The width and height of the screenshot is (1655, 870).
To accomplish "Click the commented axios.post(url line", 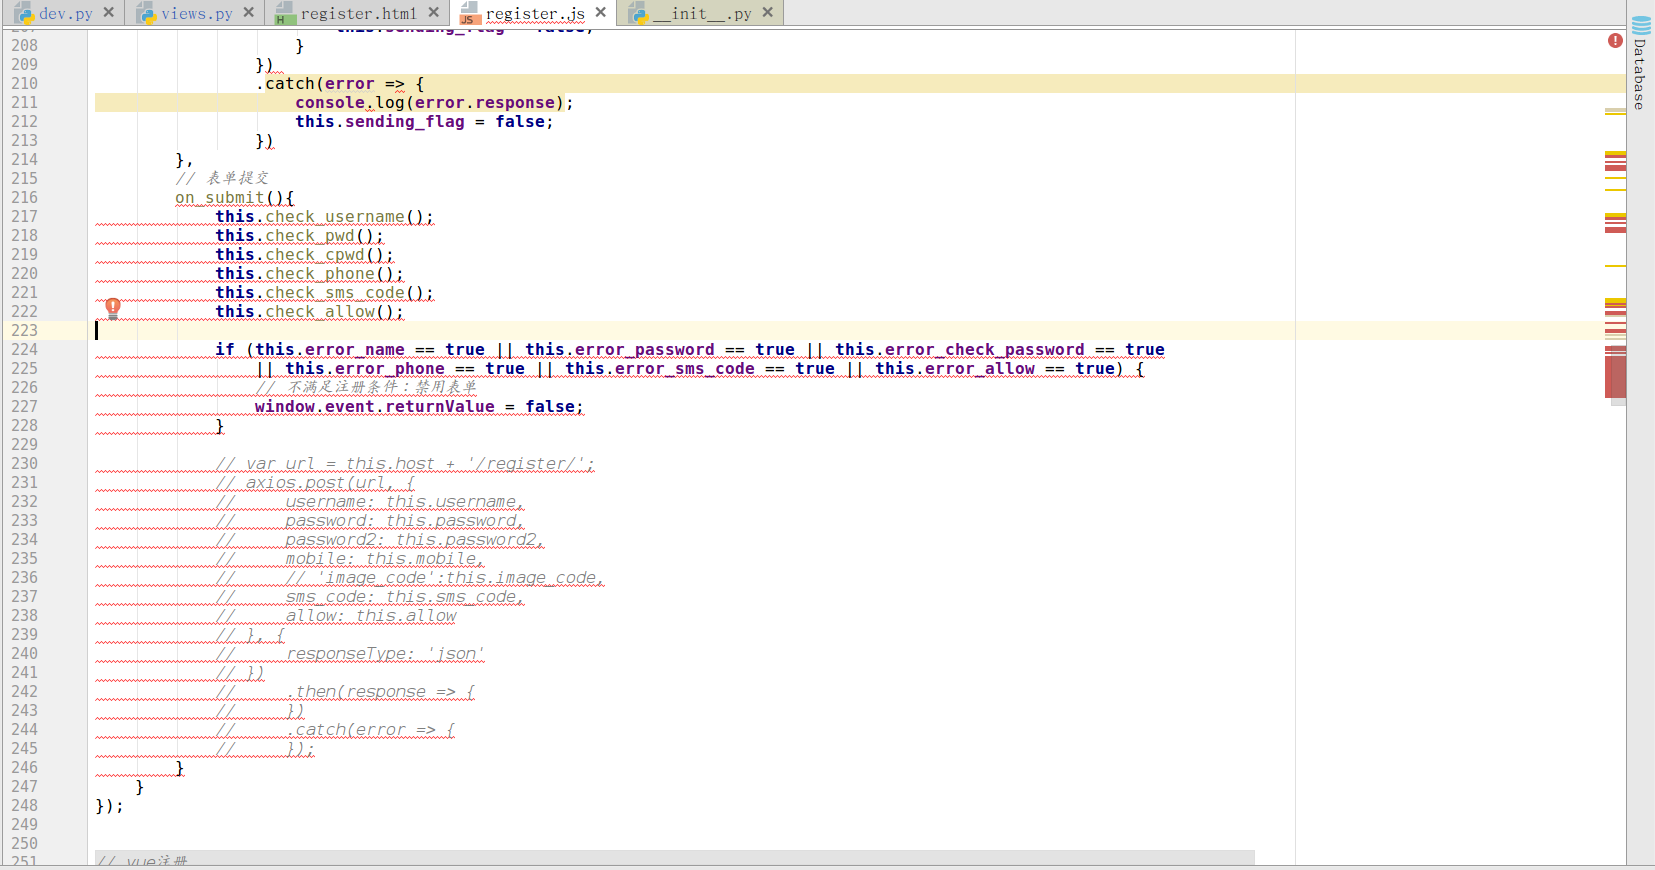I will (x=315, y=483).
